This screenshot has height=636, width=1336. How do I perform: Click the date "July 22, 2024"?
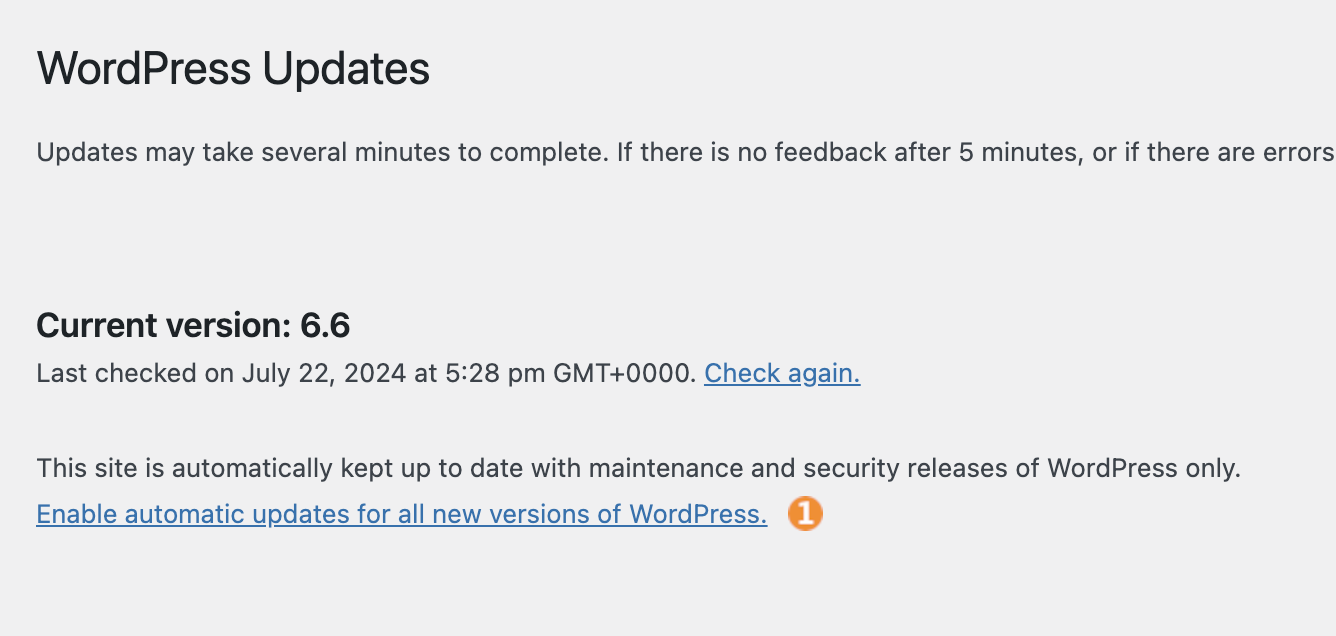(x=324, y=374)
